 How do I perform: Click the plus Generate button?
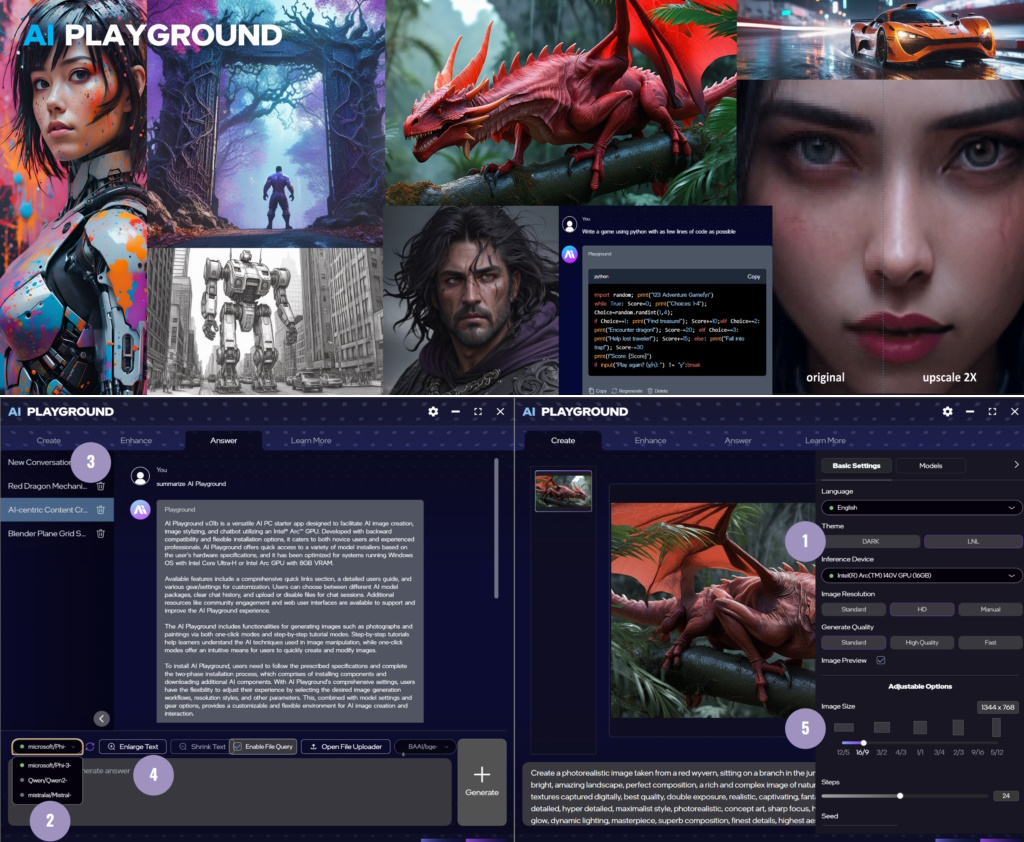pos(481,780)
